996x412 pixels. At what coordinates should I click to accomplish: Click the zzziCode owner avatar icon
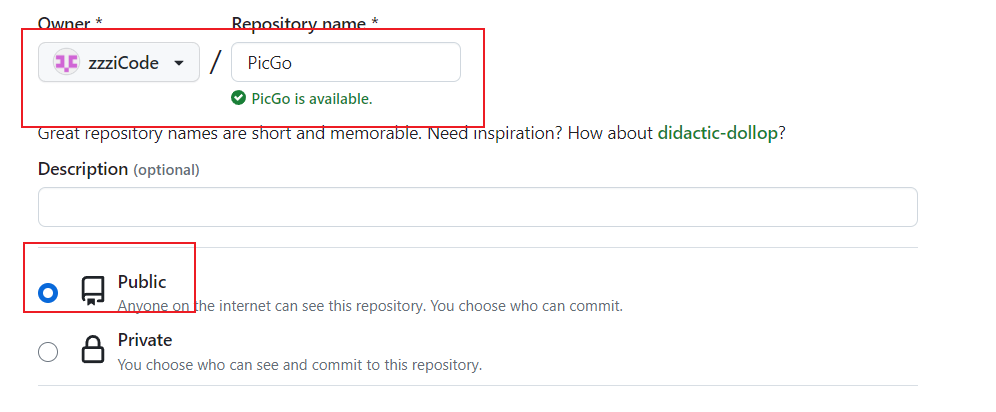coord(67,63)
